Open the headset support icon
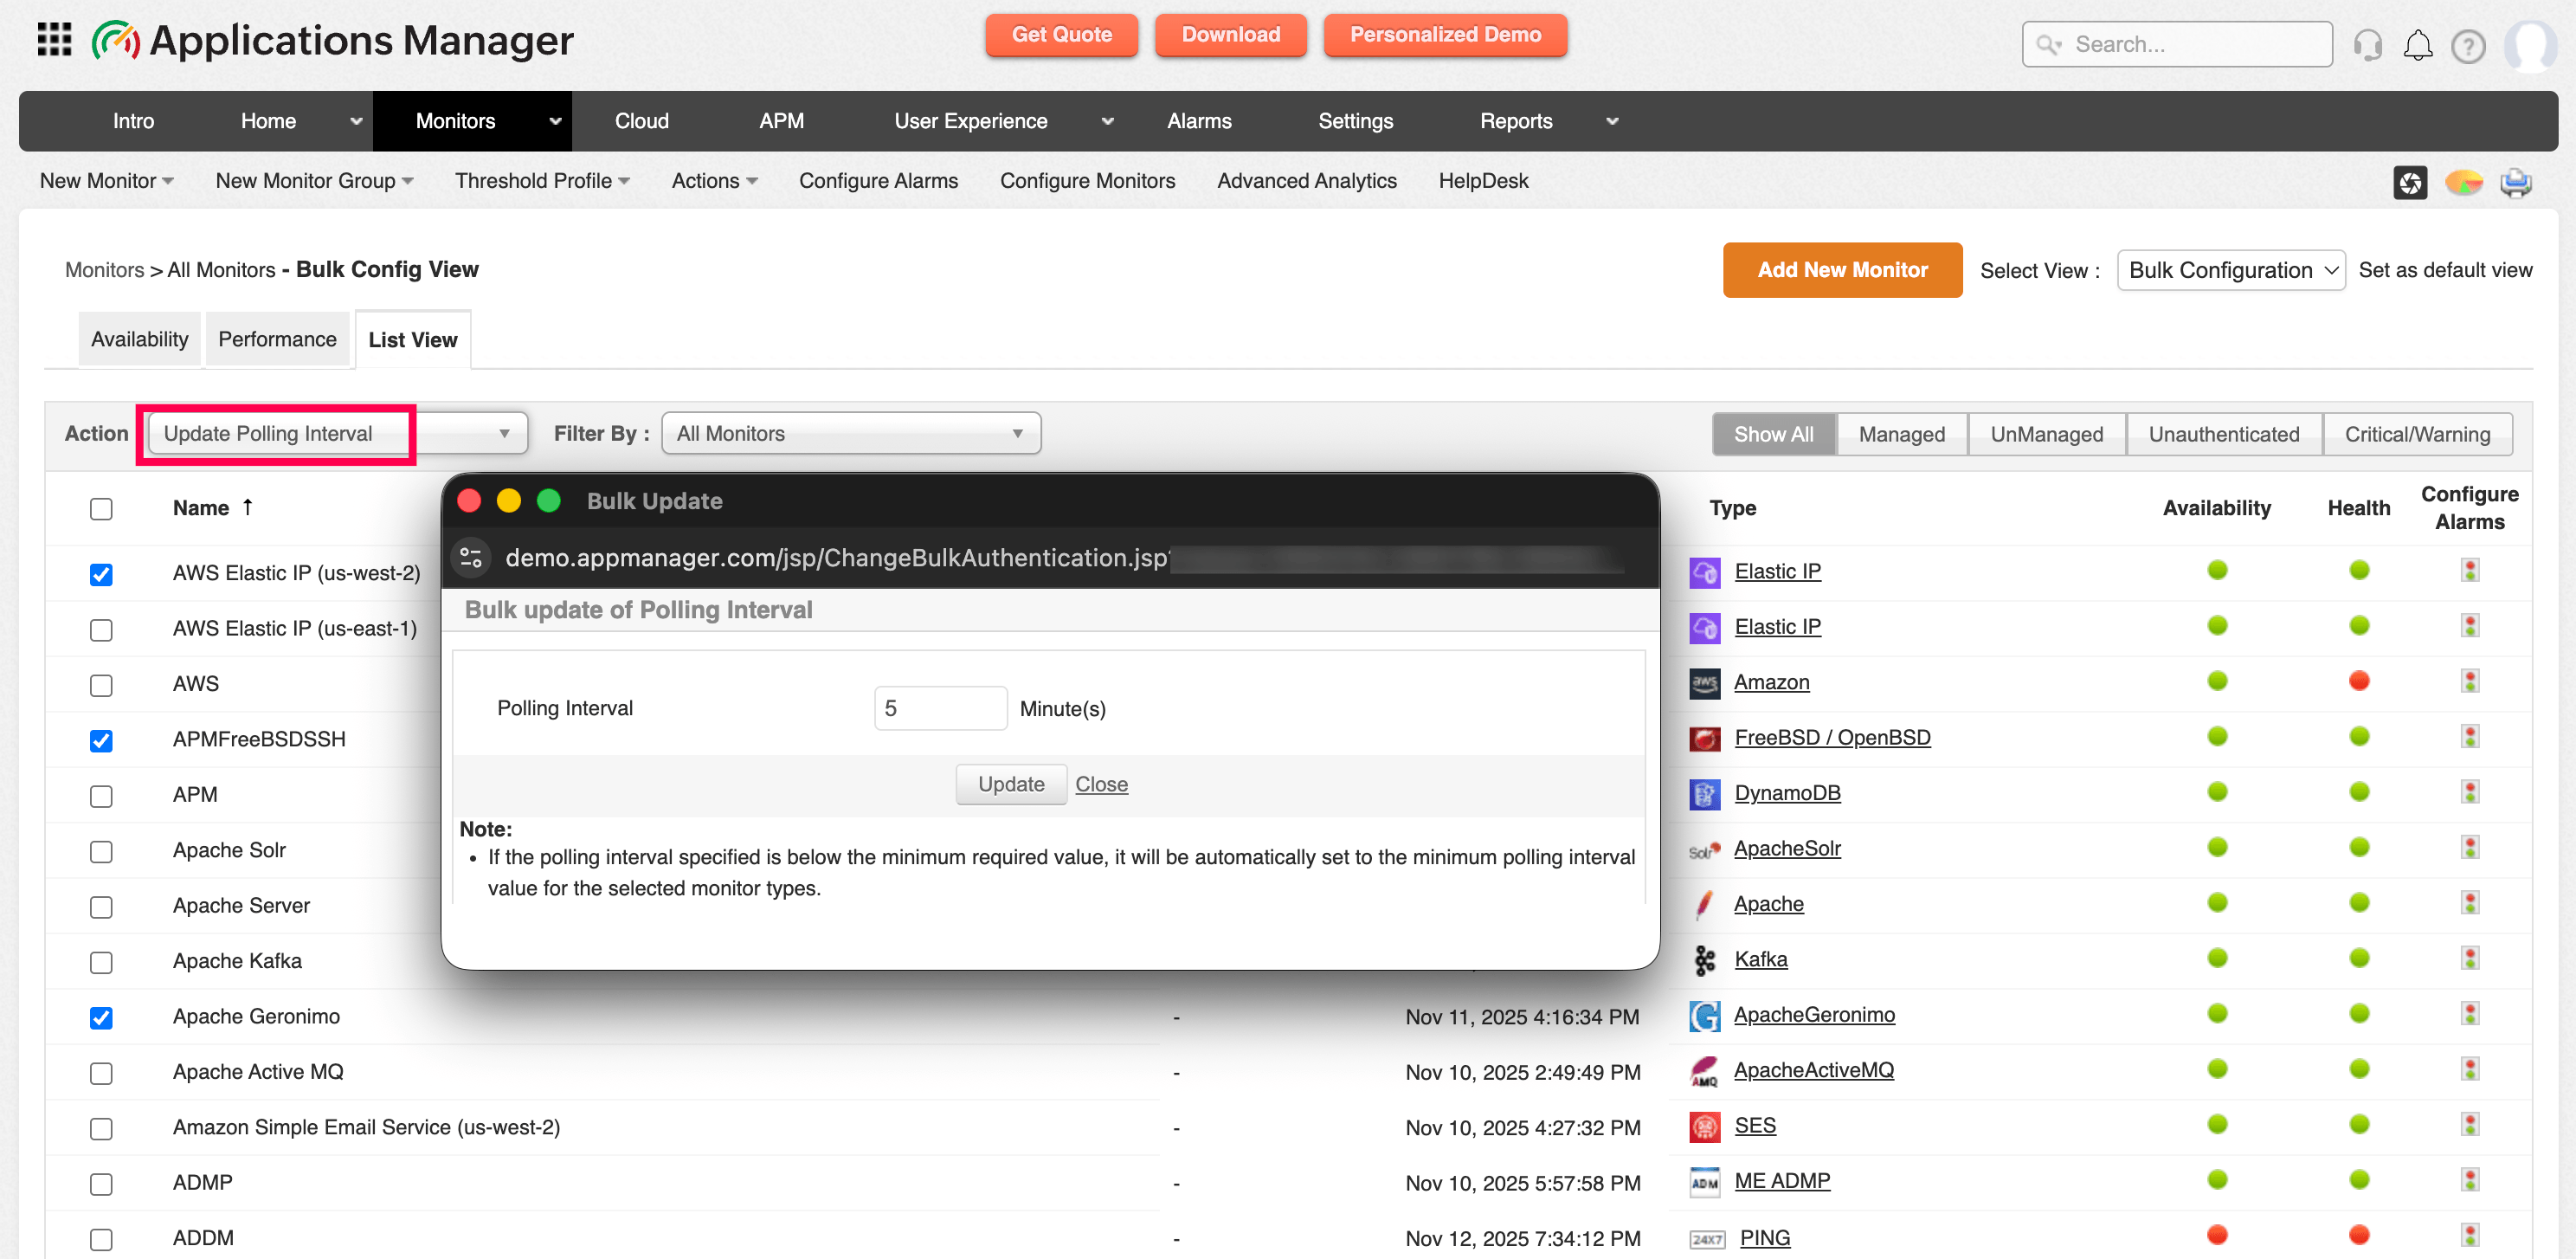This screenshot has width=2576, height=1259. [x=2367, y=45]
